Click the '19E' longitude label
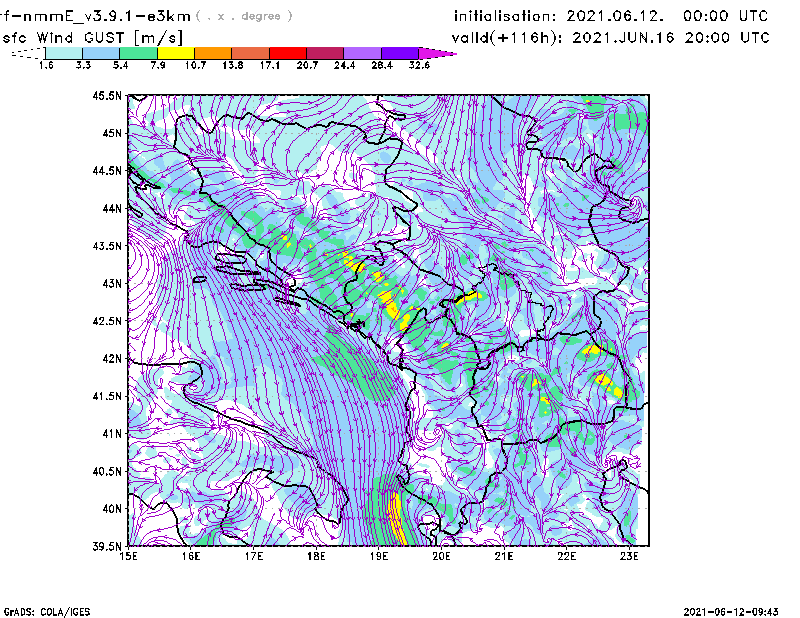Image resolution: width=800 pixels, height=618 pixels. (379, 556)
